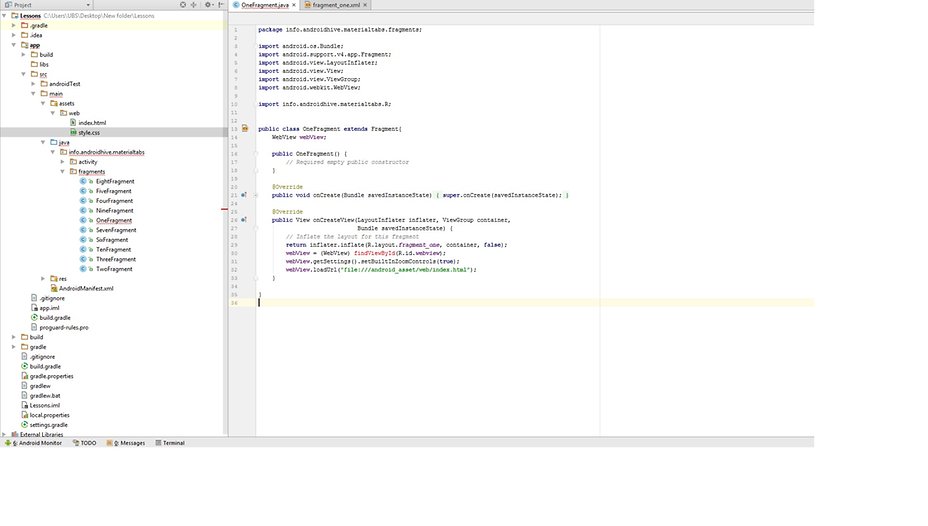Select AndroidManifest.xml file
This screenshot has width=928, height=526.
click(86, 289)
